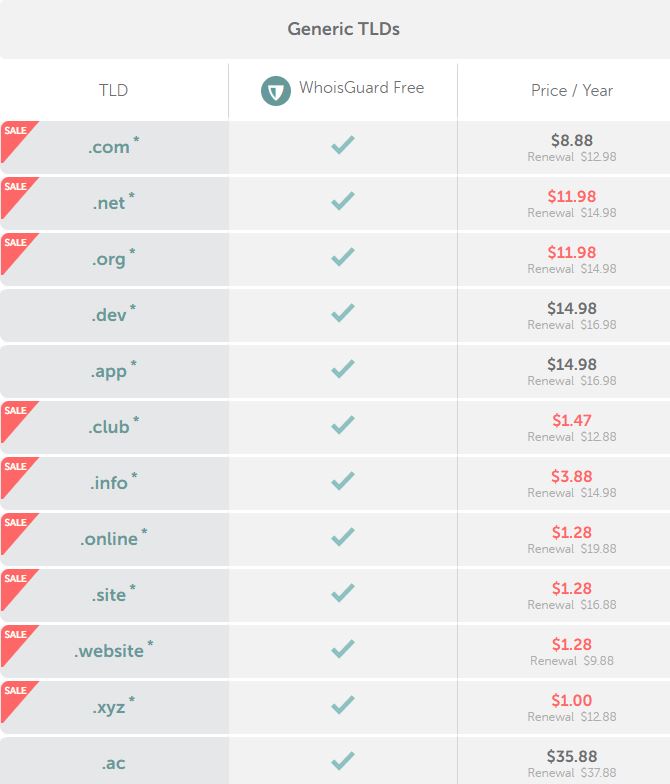Click the checkmark in the .org row
670x784 pixels.
point(343,257)
